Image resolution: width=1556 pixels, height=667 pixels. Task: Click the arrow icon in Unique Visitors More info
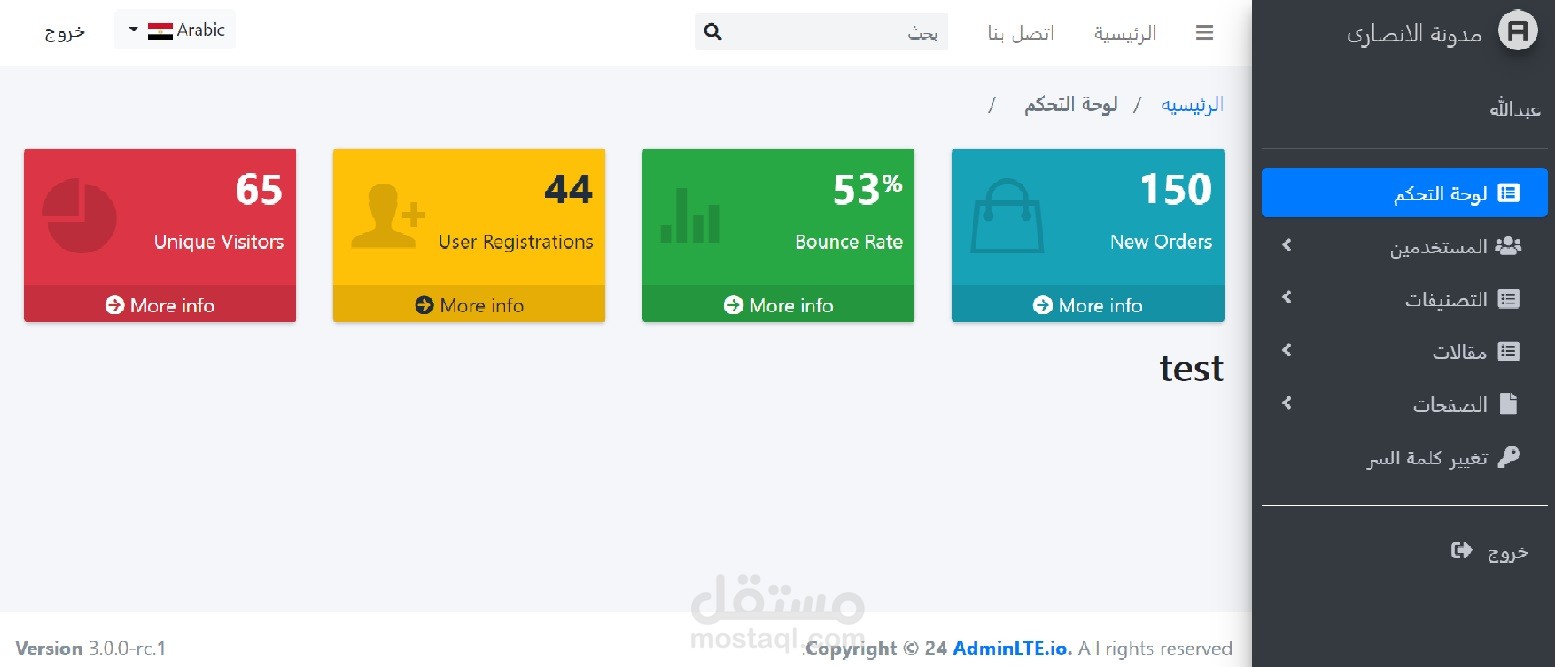(115, 305)
